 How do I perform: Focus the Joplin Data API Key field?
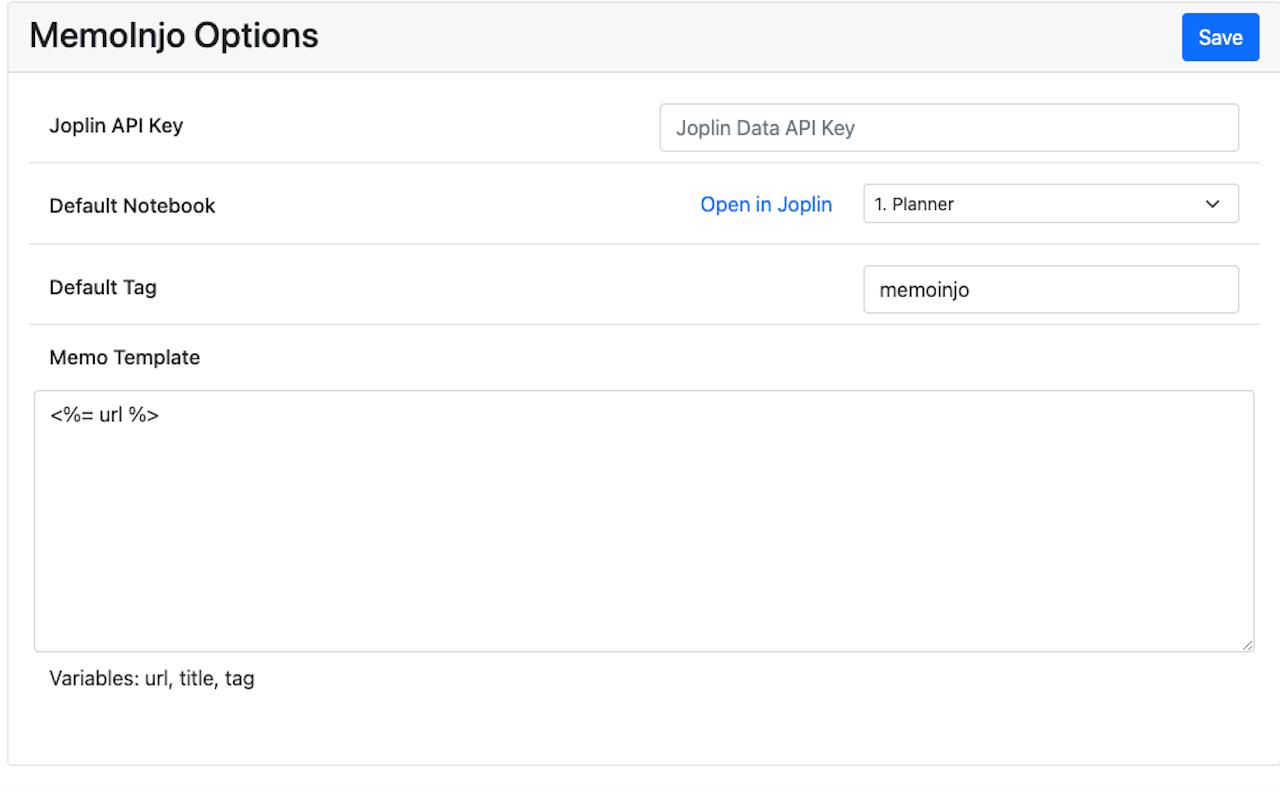948,128
